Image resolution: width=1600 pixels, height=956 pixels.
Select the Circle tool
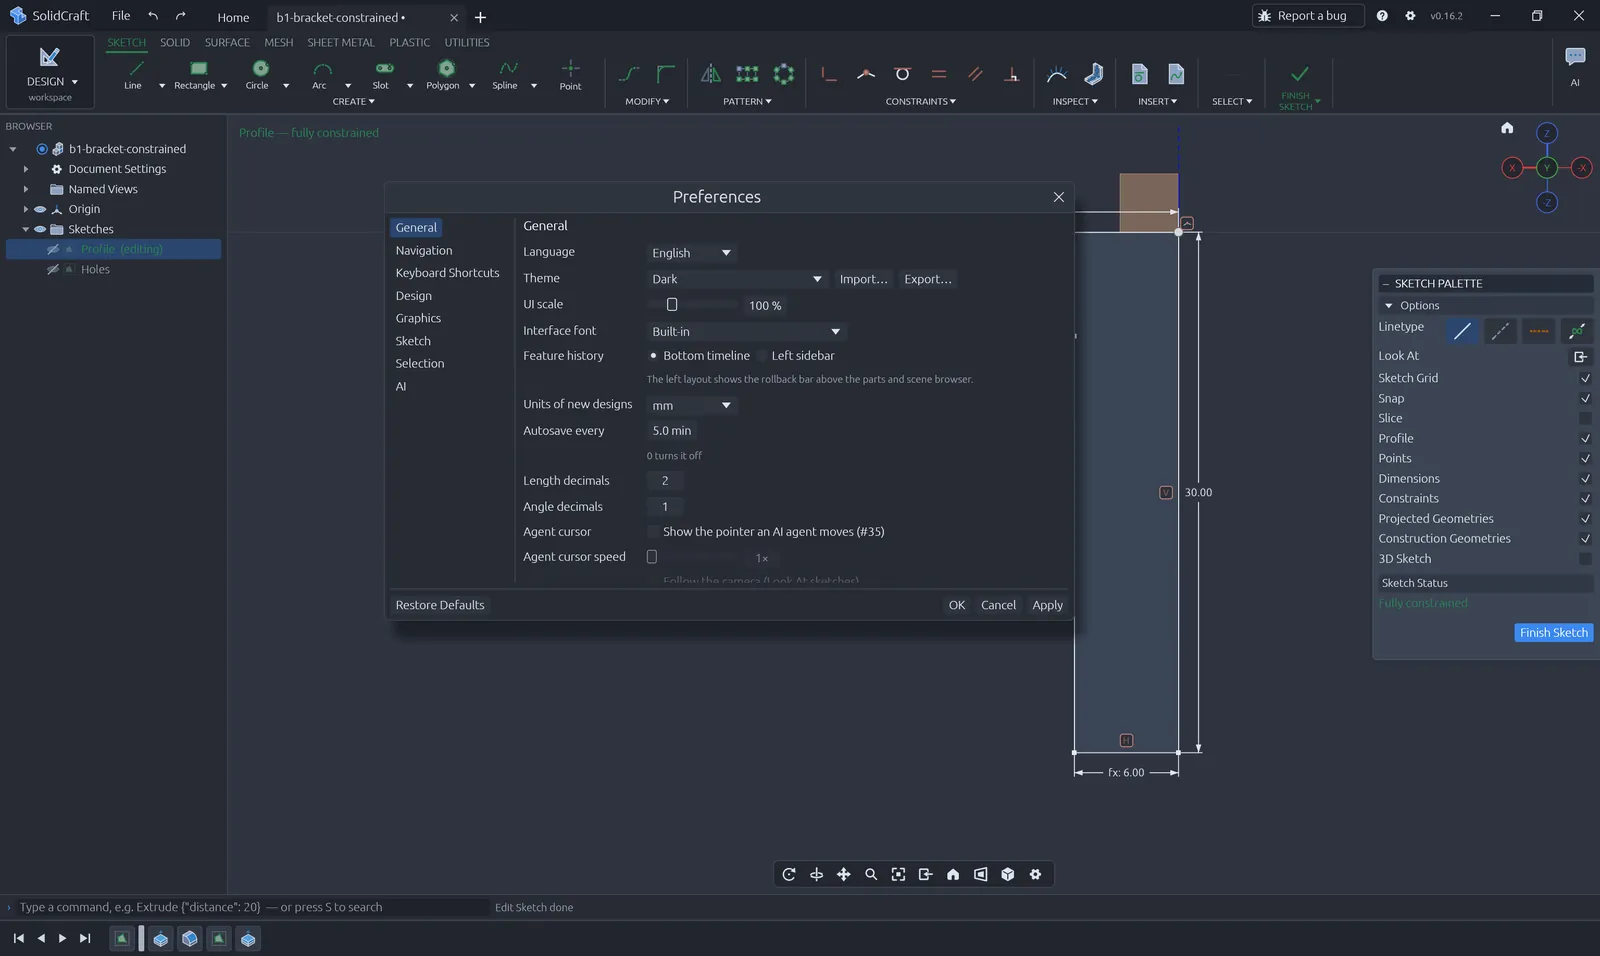point(259,74)
